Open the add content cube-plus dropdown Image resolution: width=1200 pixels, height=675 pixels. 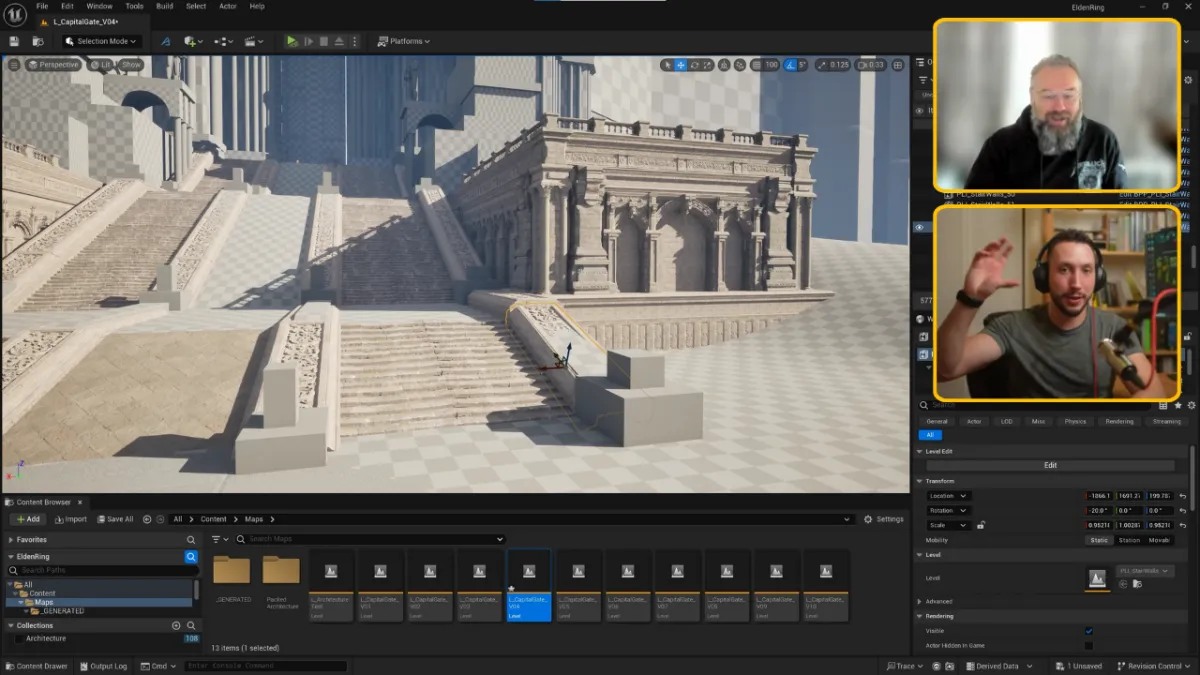192,41
